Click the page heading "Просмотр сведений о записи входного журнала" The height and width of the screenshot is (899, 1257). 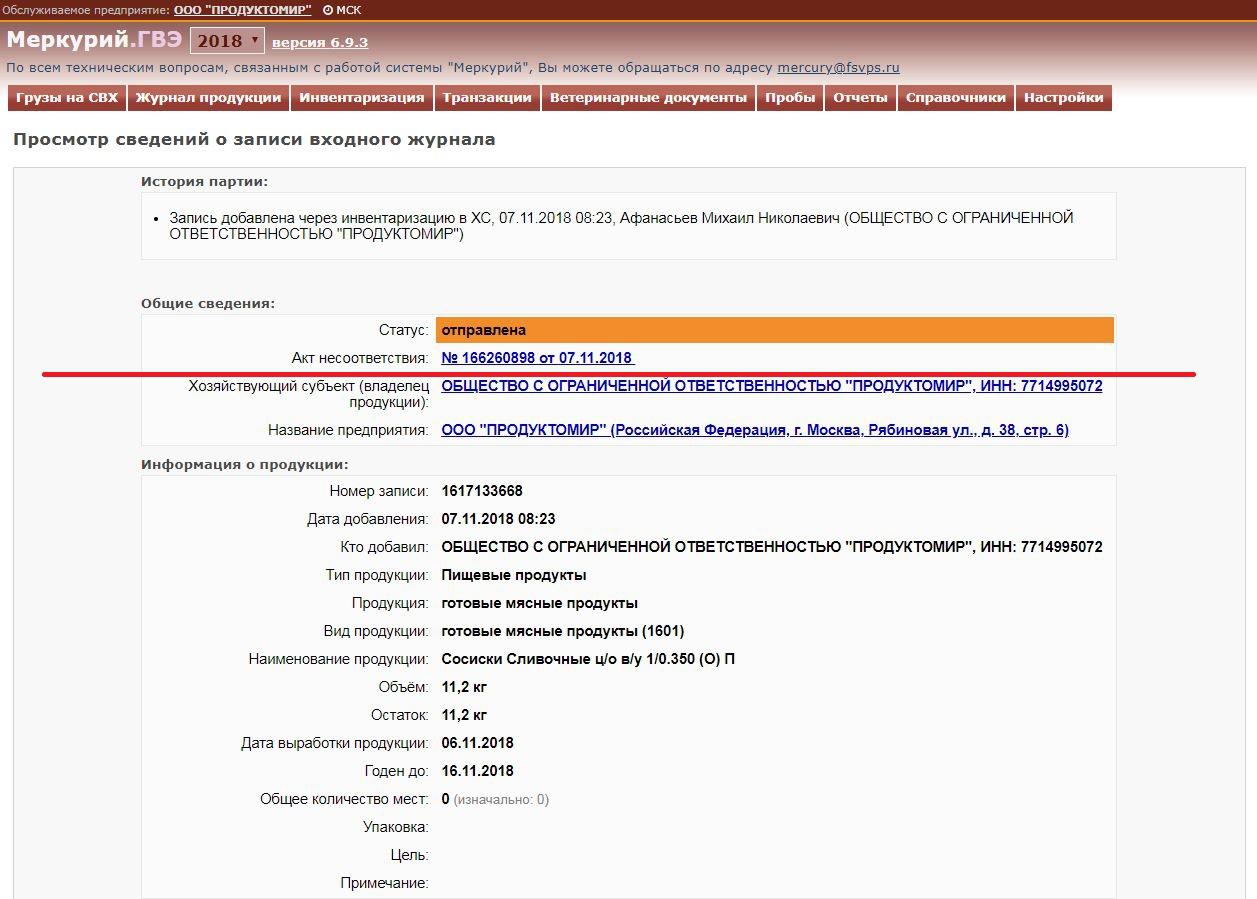[x=254, y=140]
